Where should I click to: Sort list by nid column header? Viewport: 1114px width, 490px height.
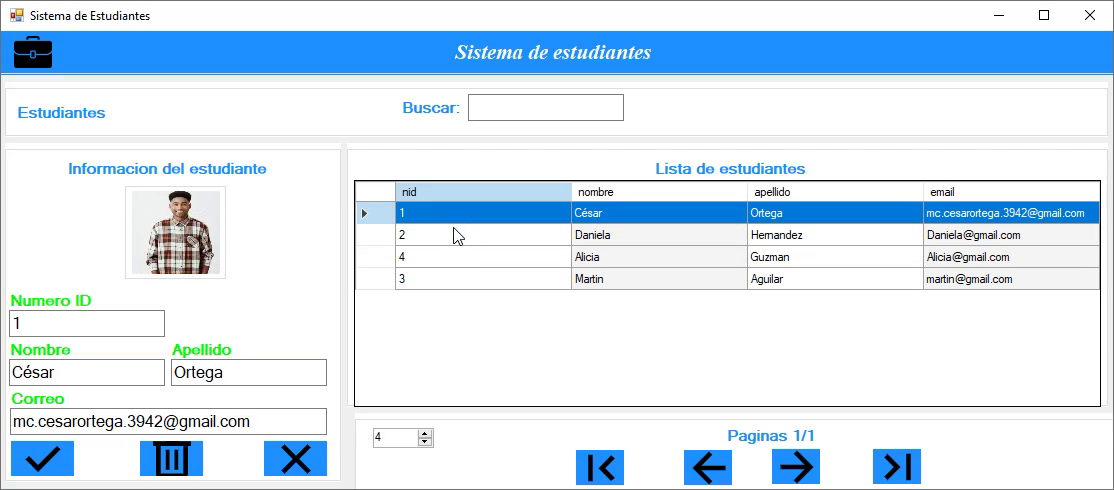(x=483, y=192)
